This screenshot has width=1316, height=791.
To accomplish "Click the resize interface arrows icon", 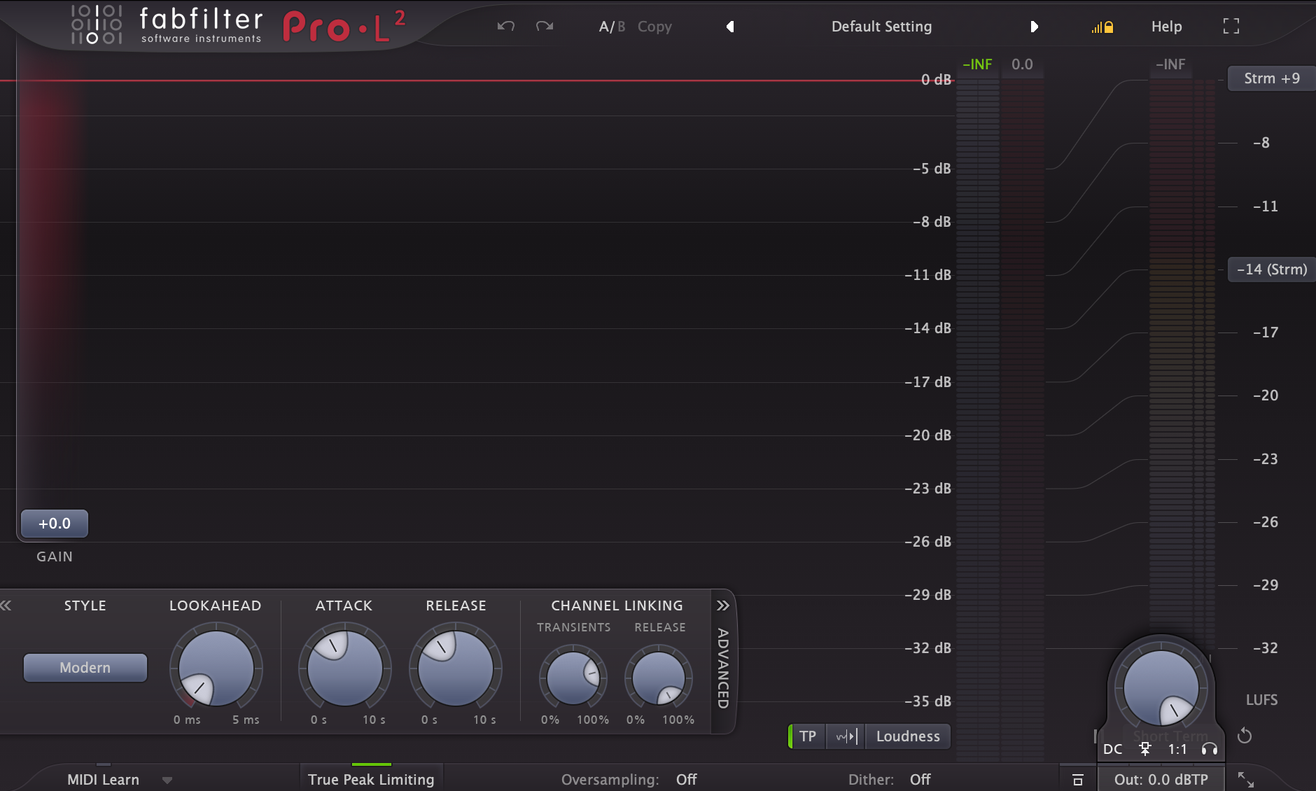I will point(1246,779).
